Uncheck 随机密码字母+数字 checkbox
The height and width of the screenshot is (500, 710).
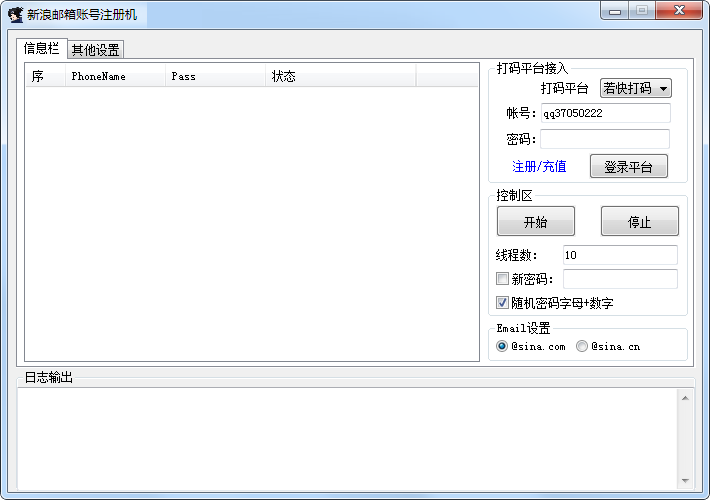[x=503, y=303]
